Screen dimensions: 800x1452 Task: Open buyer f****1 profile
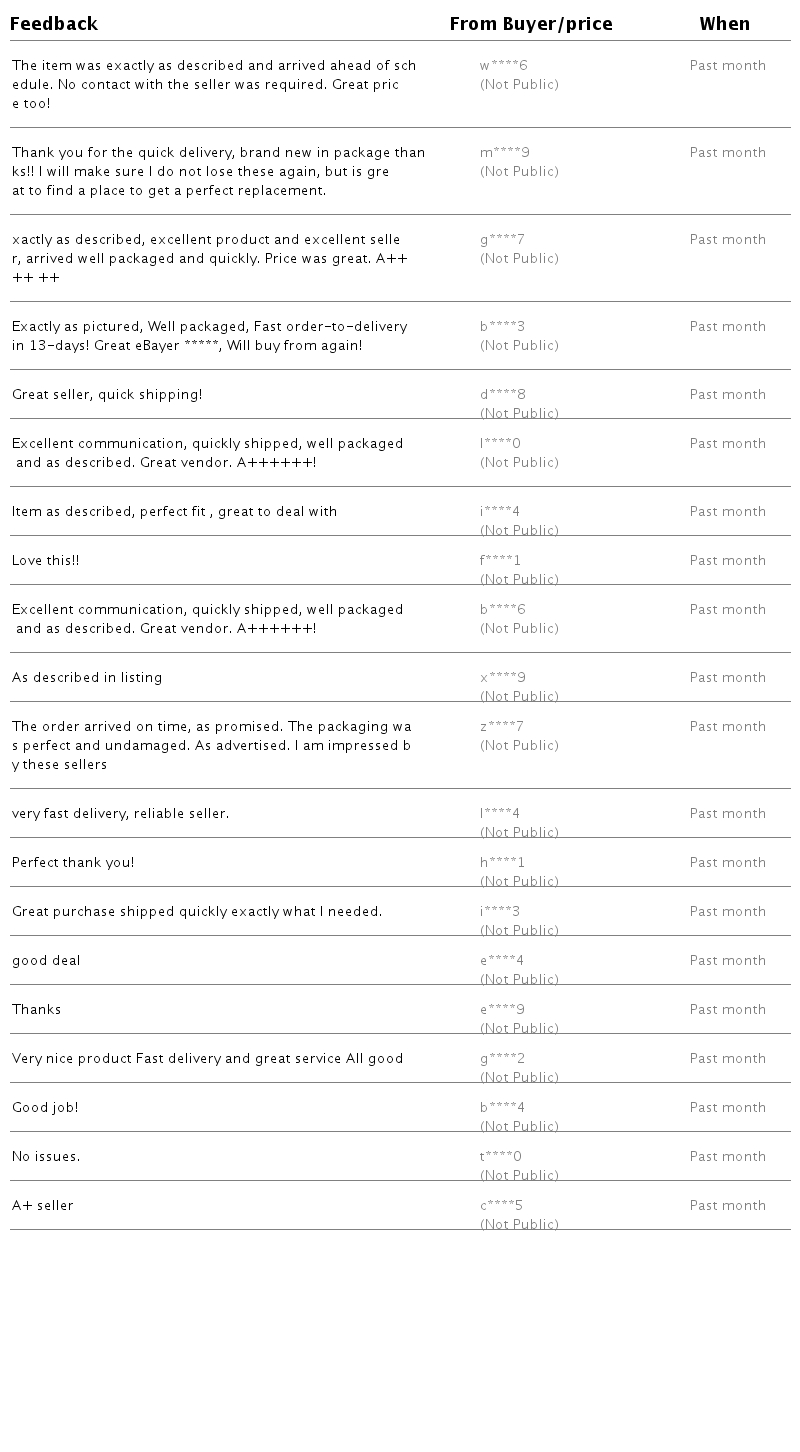pos(500,561)
